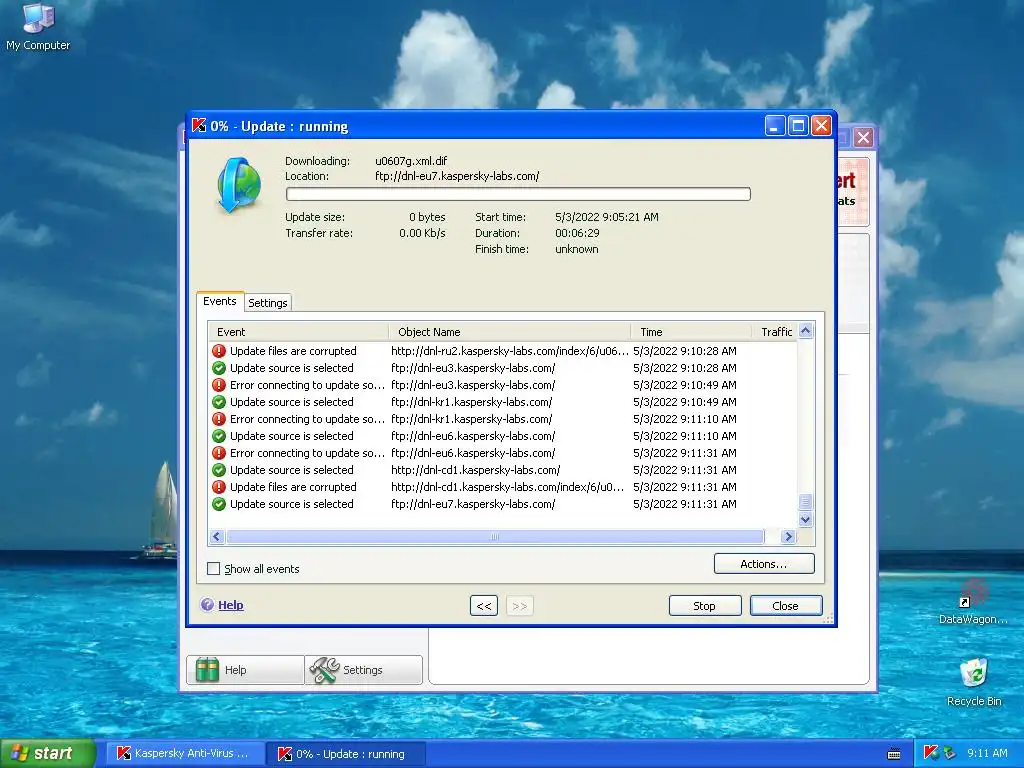Click green check icon for dnl-eu7 source selected

[219, 504]
